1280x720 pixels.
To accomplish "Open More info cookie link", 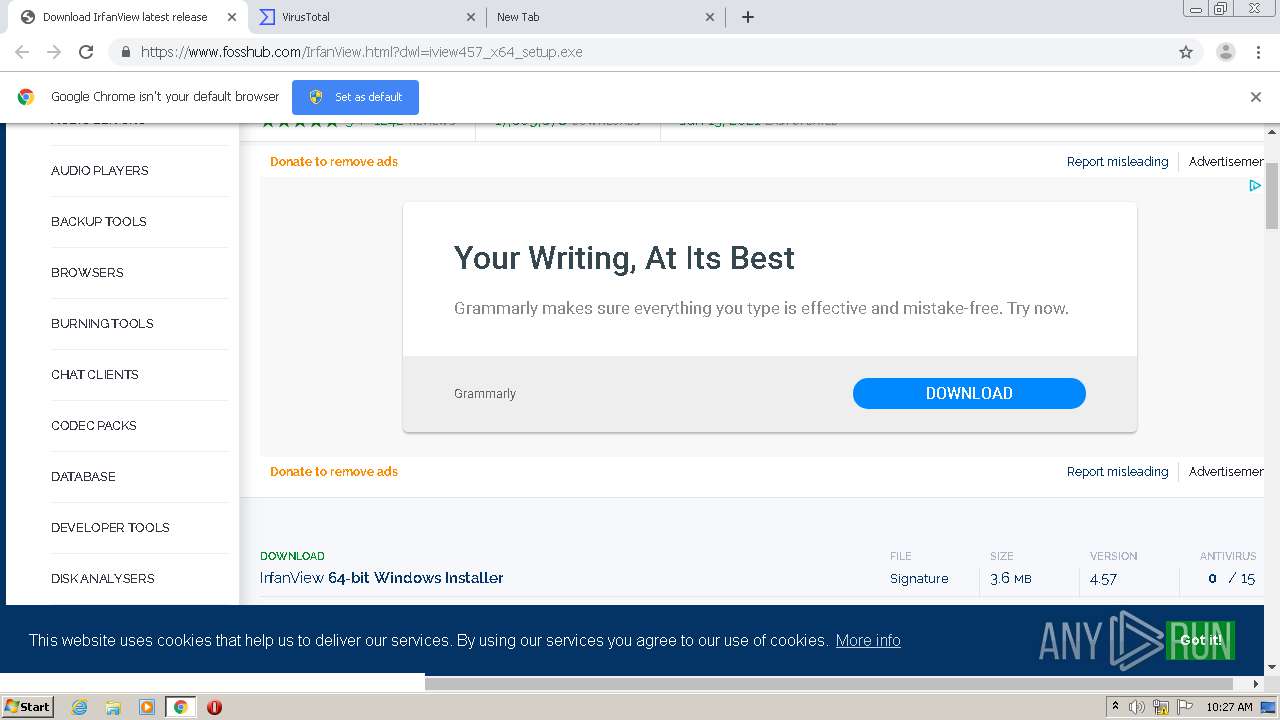I will 868,641.
